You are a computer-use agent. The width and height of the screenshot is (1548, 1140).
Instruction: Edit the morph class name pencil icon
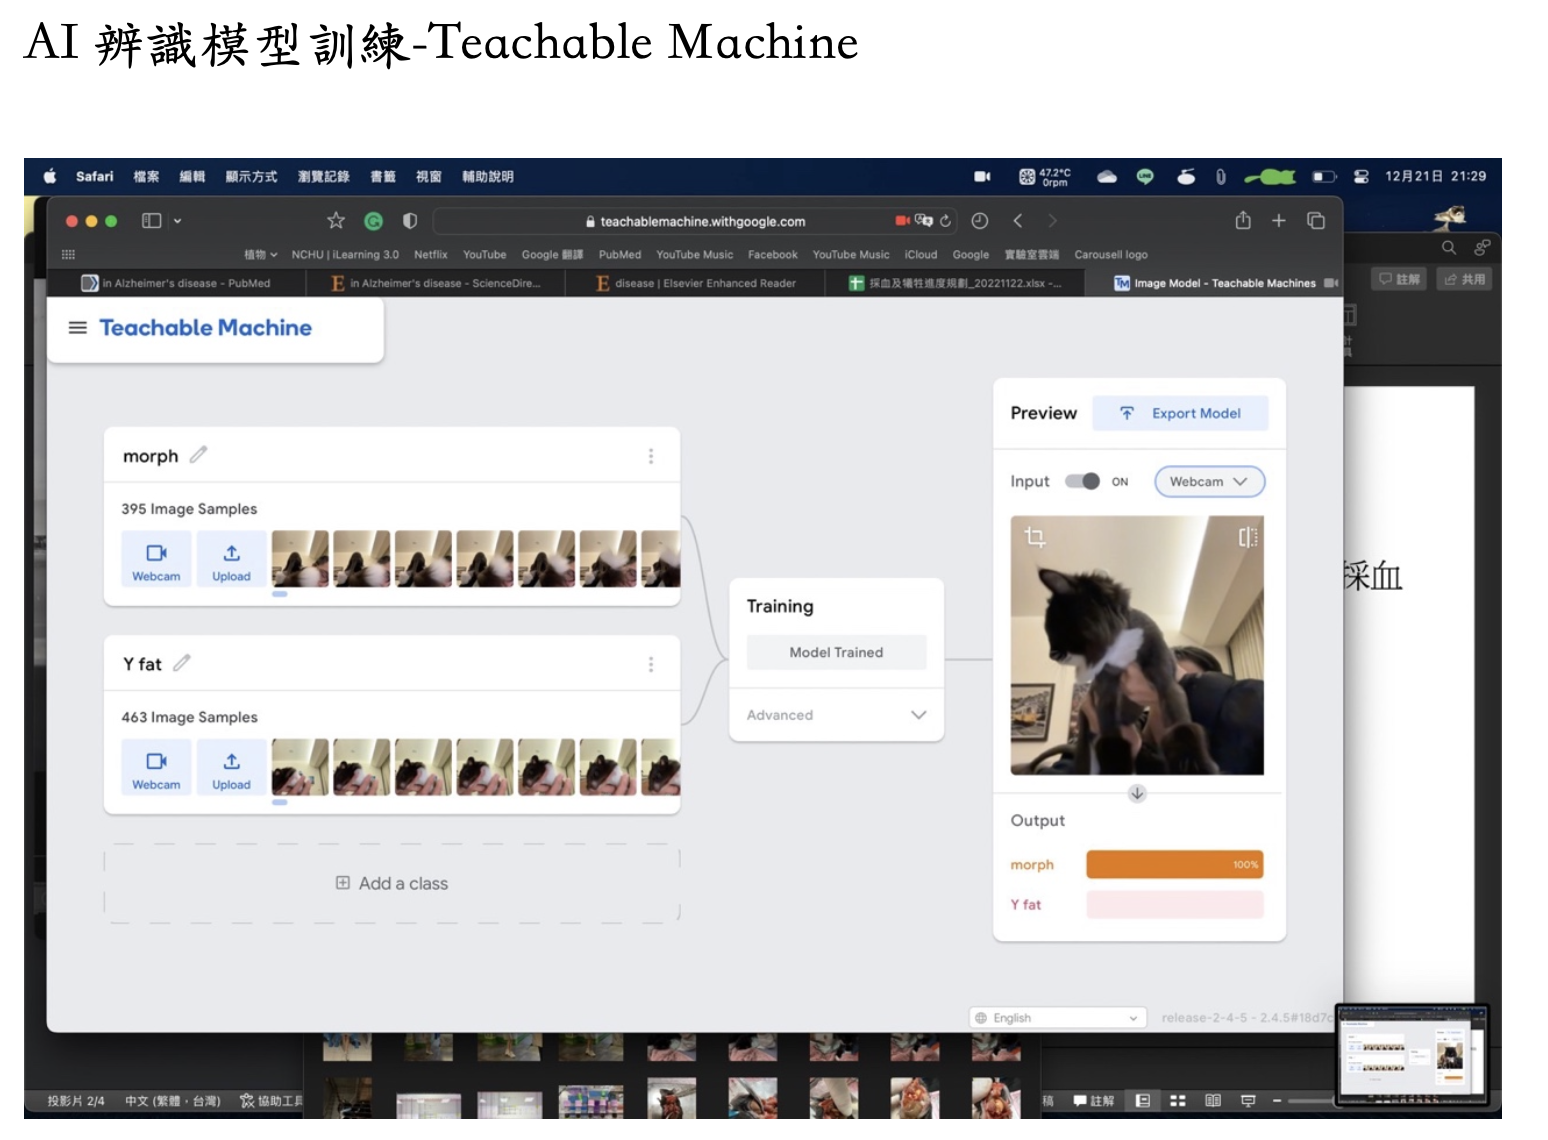(x=198, y=455)
